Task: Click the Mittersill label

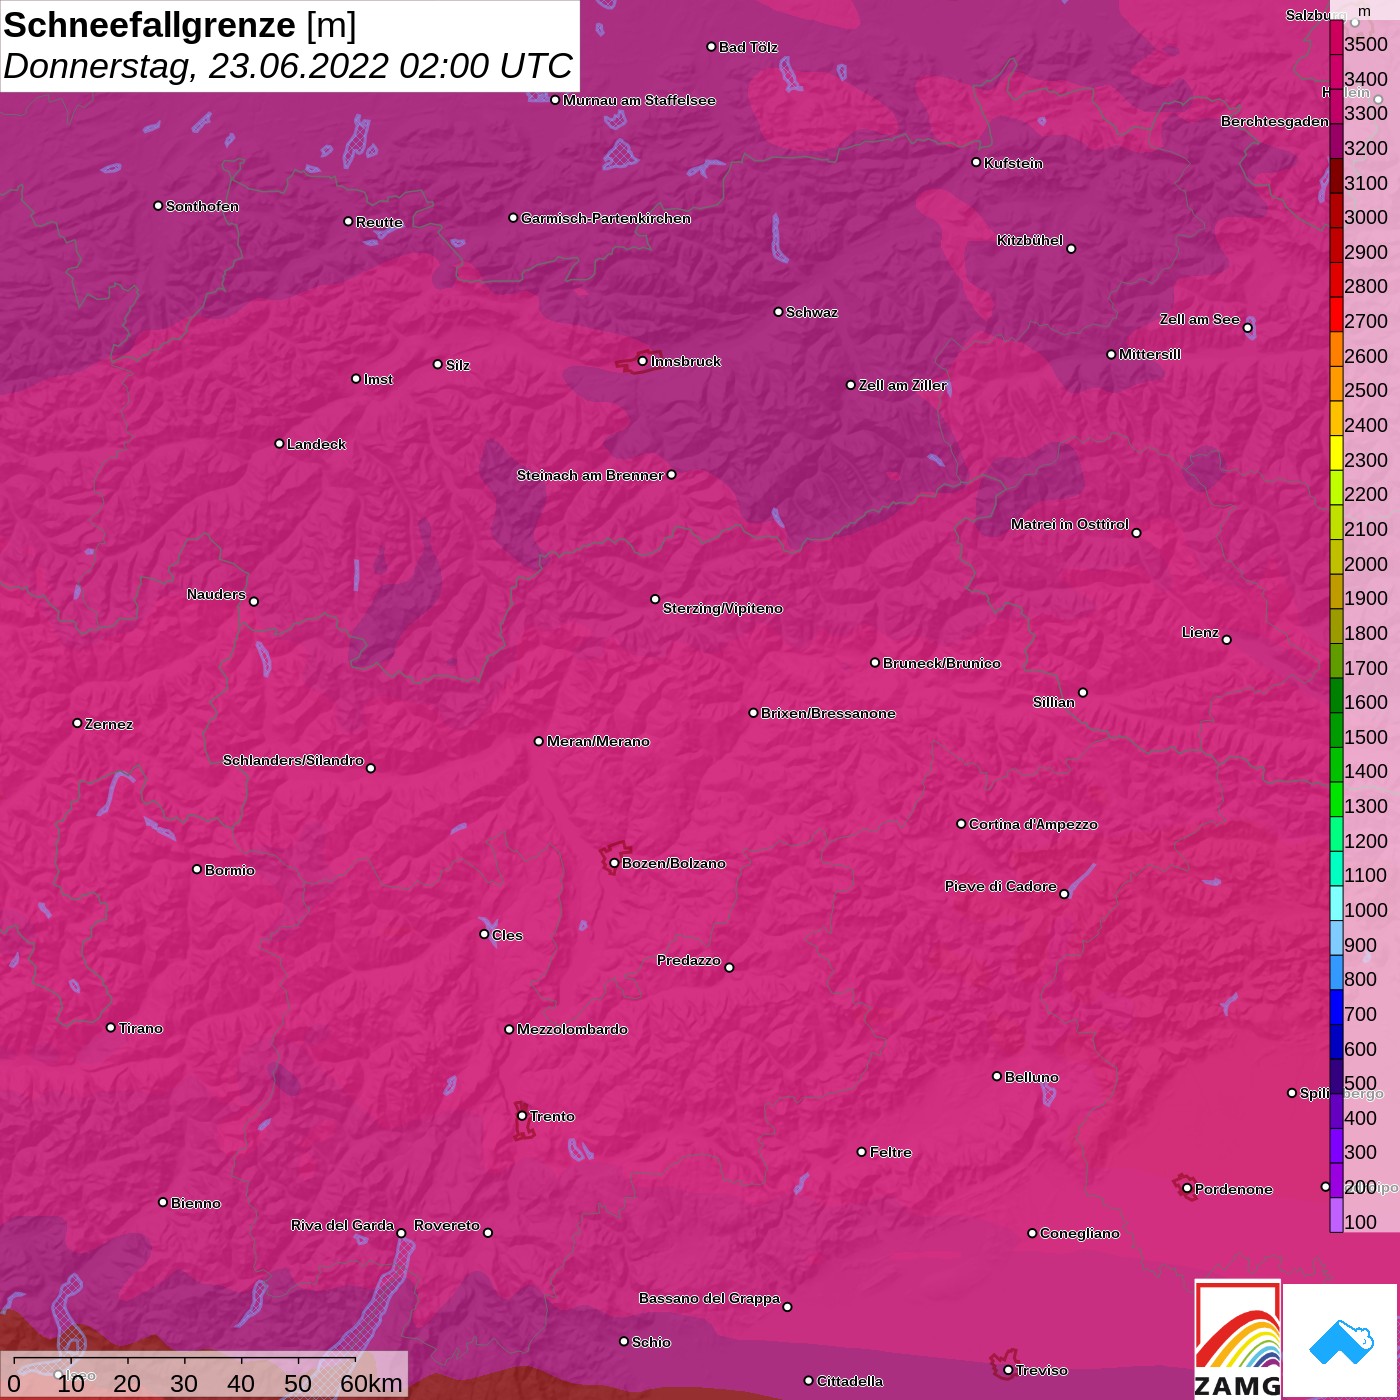Action: (x=1150, y=354)
